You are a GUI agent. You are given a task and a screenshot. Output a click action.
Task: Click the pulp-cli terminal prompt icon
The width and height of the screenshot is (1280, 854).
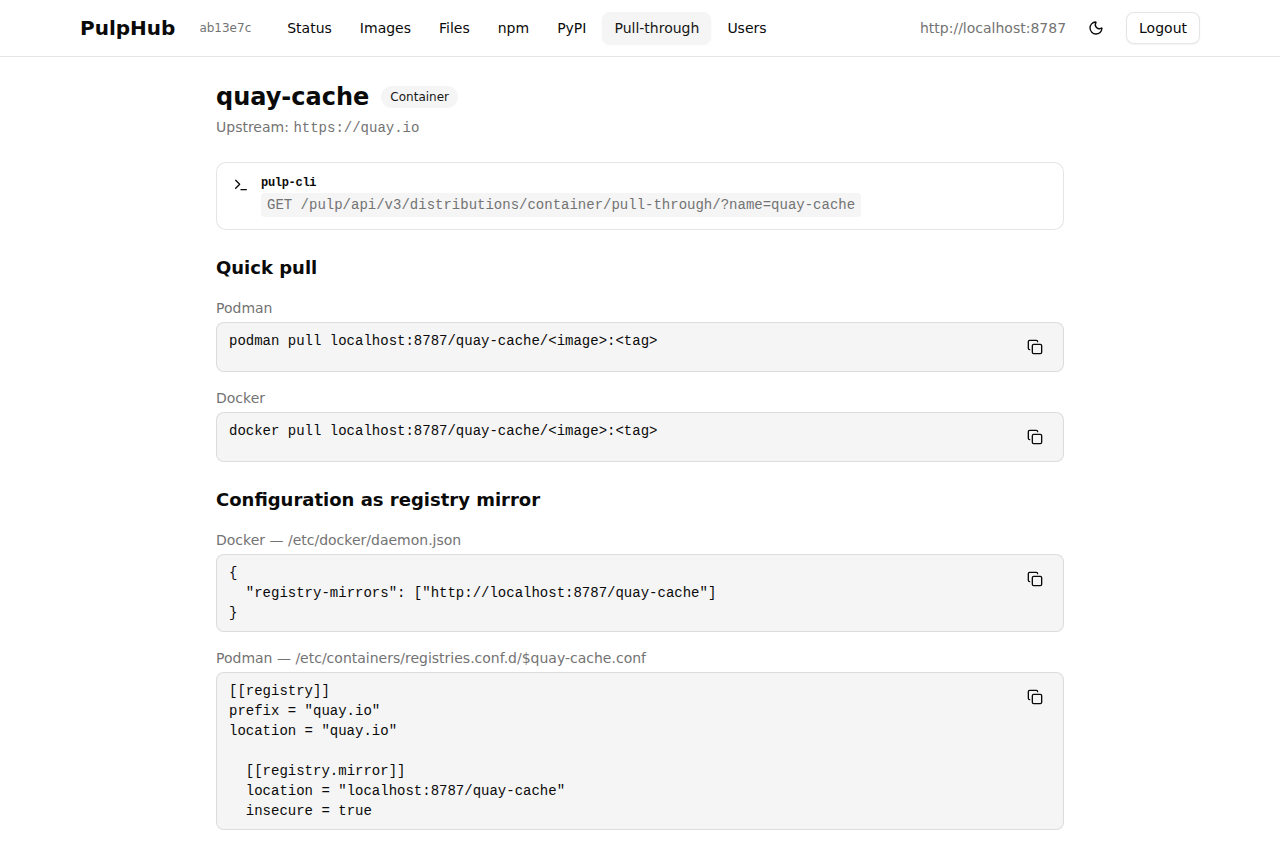pyautogui.click(x=240, y=184)
